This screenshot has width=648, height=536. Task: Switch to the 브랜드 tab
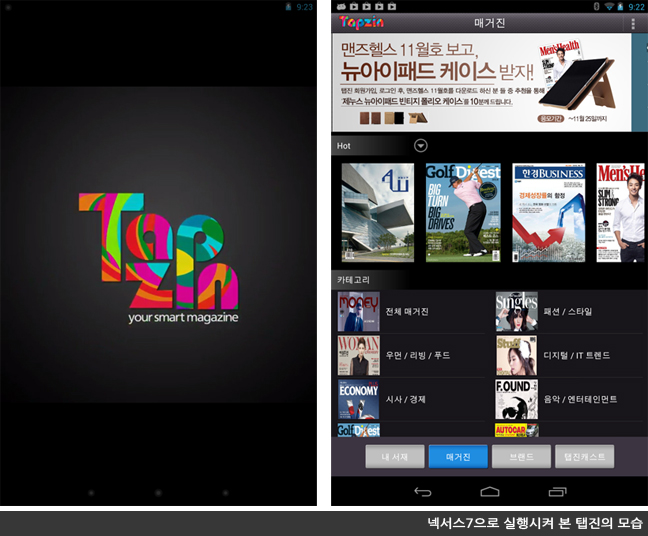(x=522, y=457)
